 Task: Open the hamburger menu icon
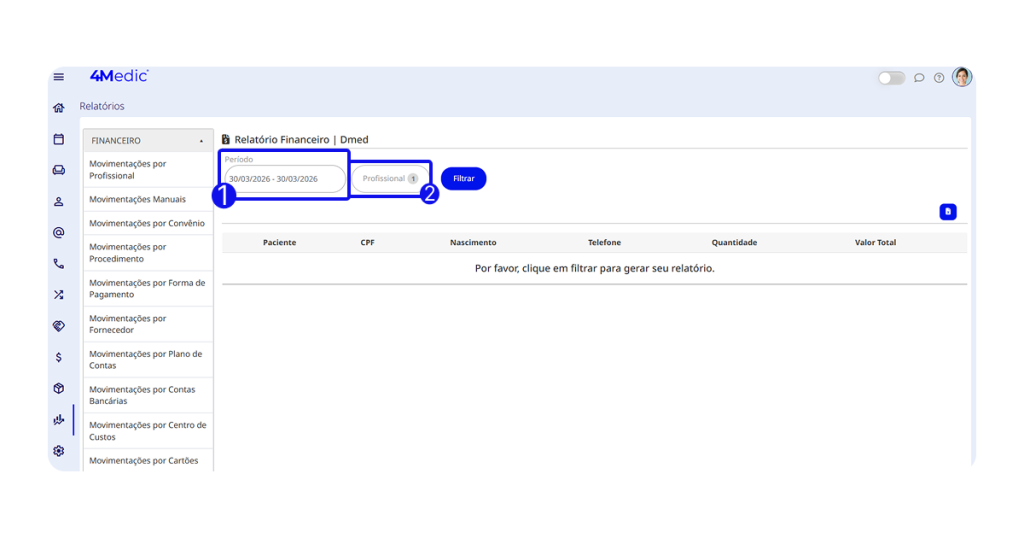click(59, 77)
